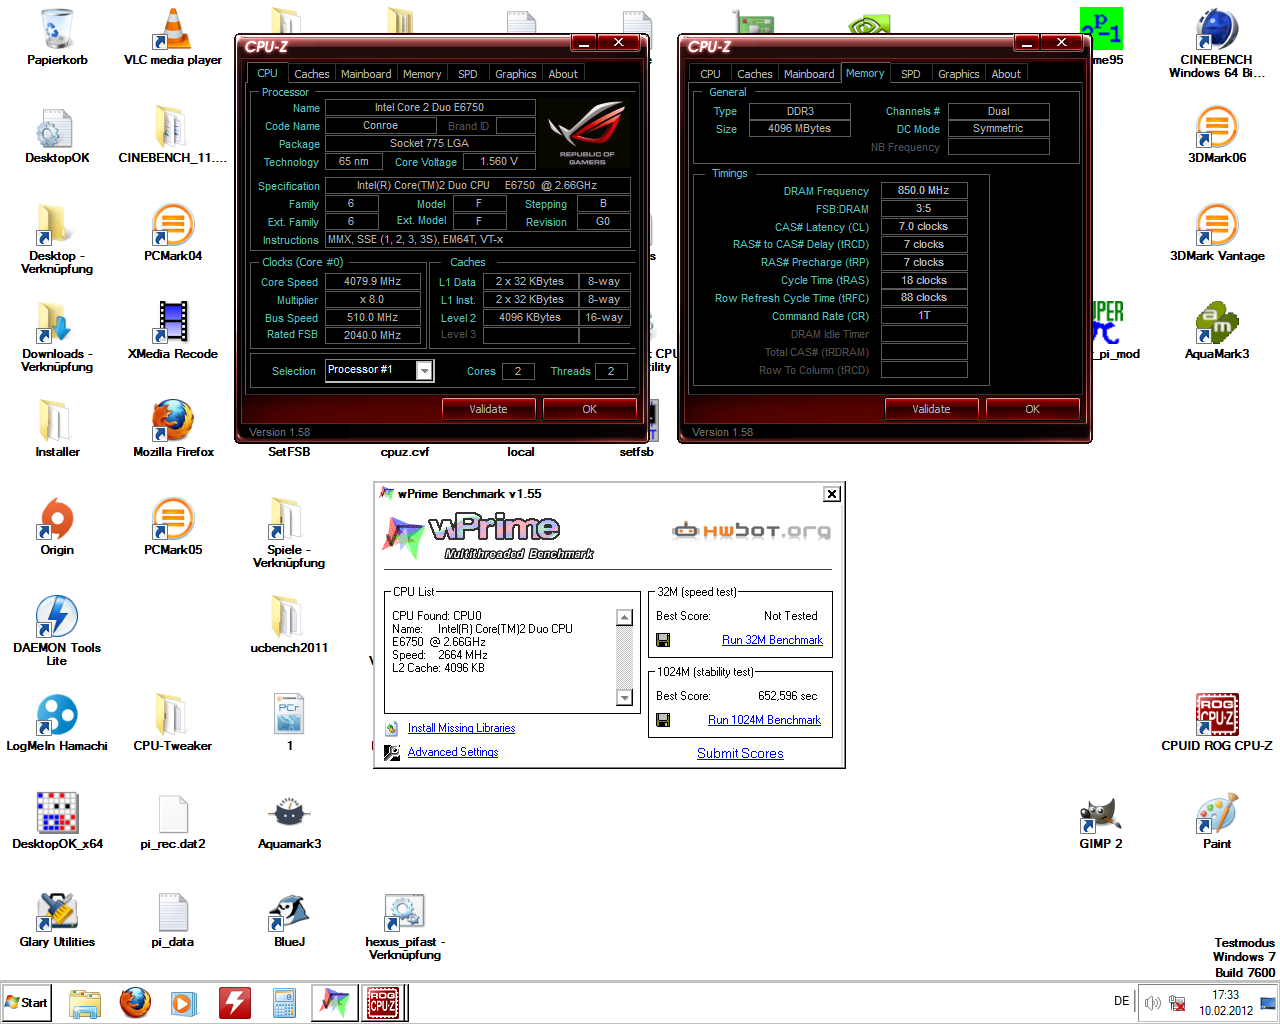The image size is (1280, 1024).
Task: Click the Bus Speed value 510.0 MHz
Action: 373,318
